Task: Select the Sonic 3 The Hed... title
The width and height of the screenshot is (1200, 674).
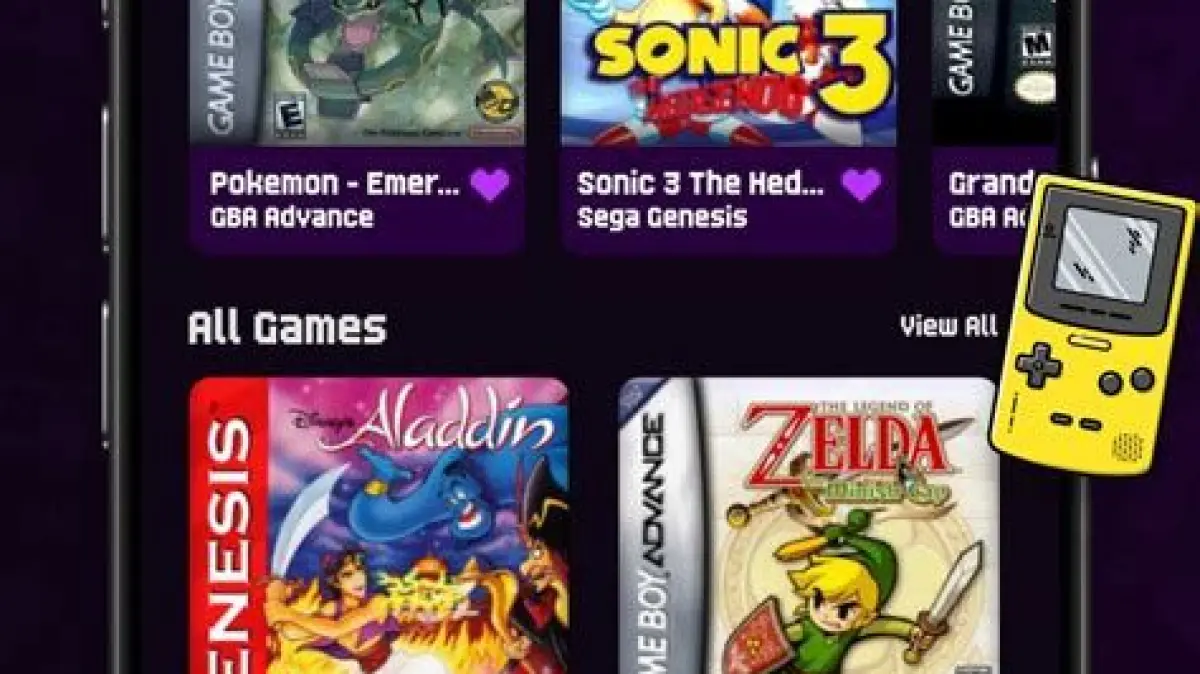Action: 702,184
